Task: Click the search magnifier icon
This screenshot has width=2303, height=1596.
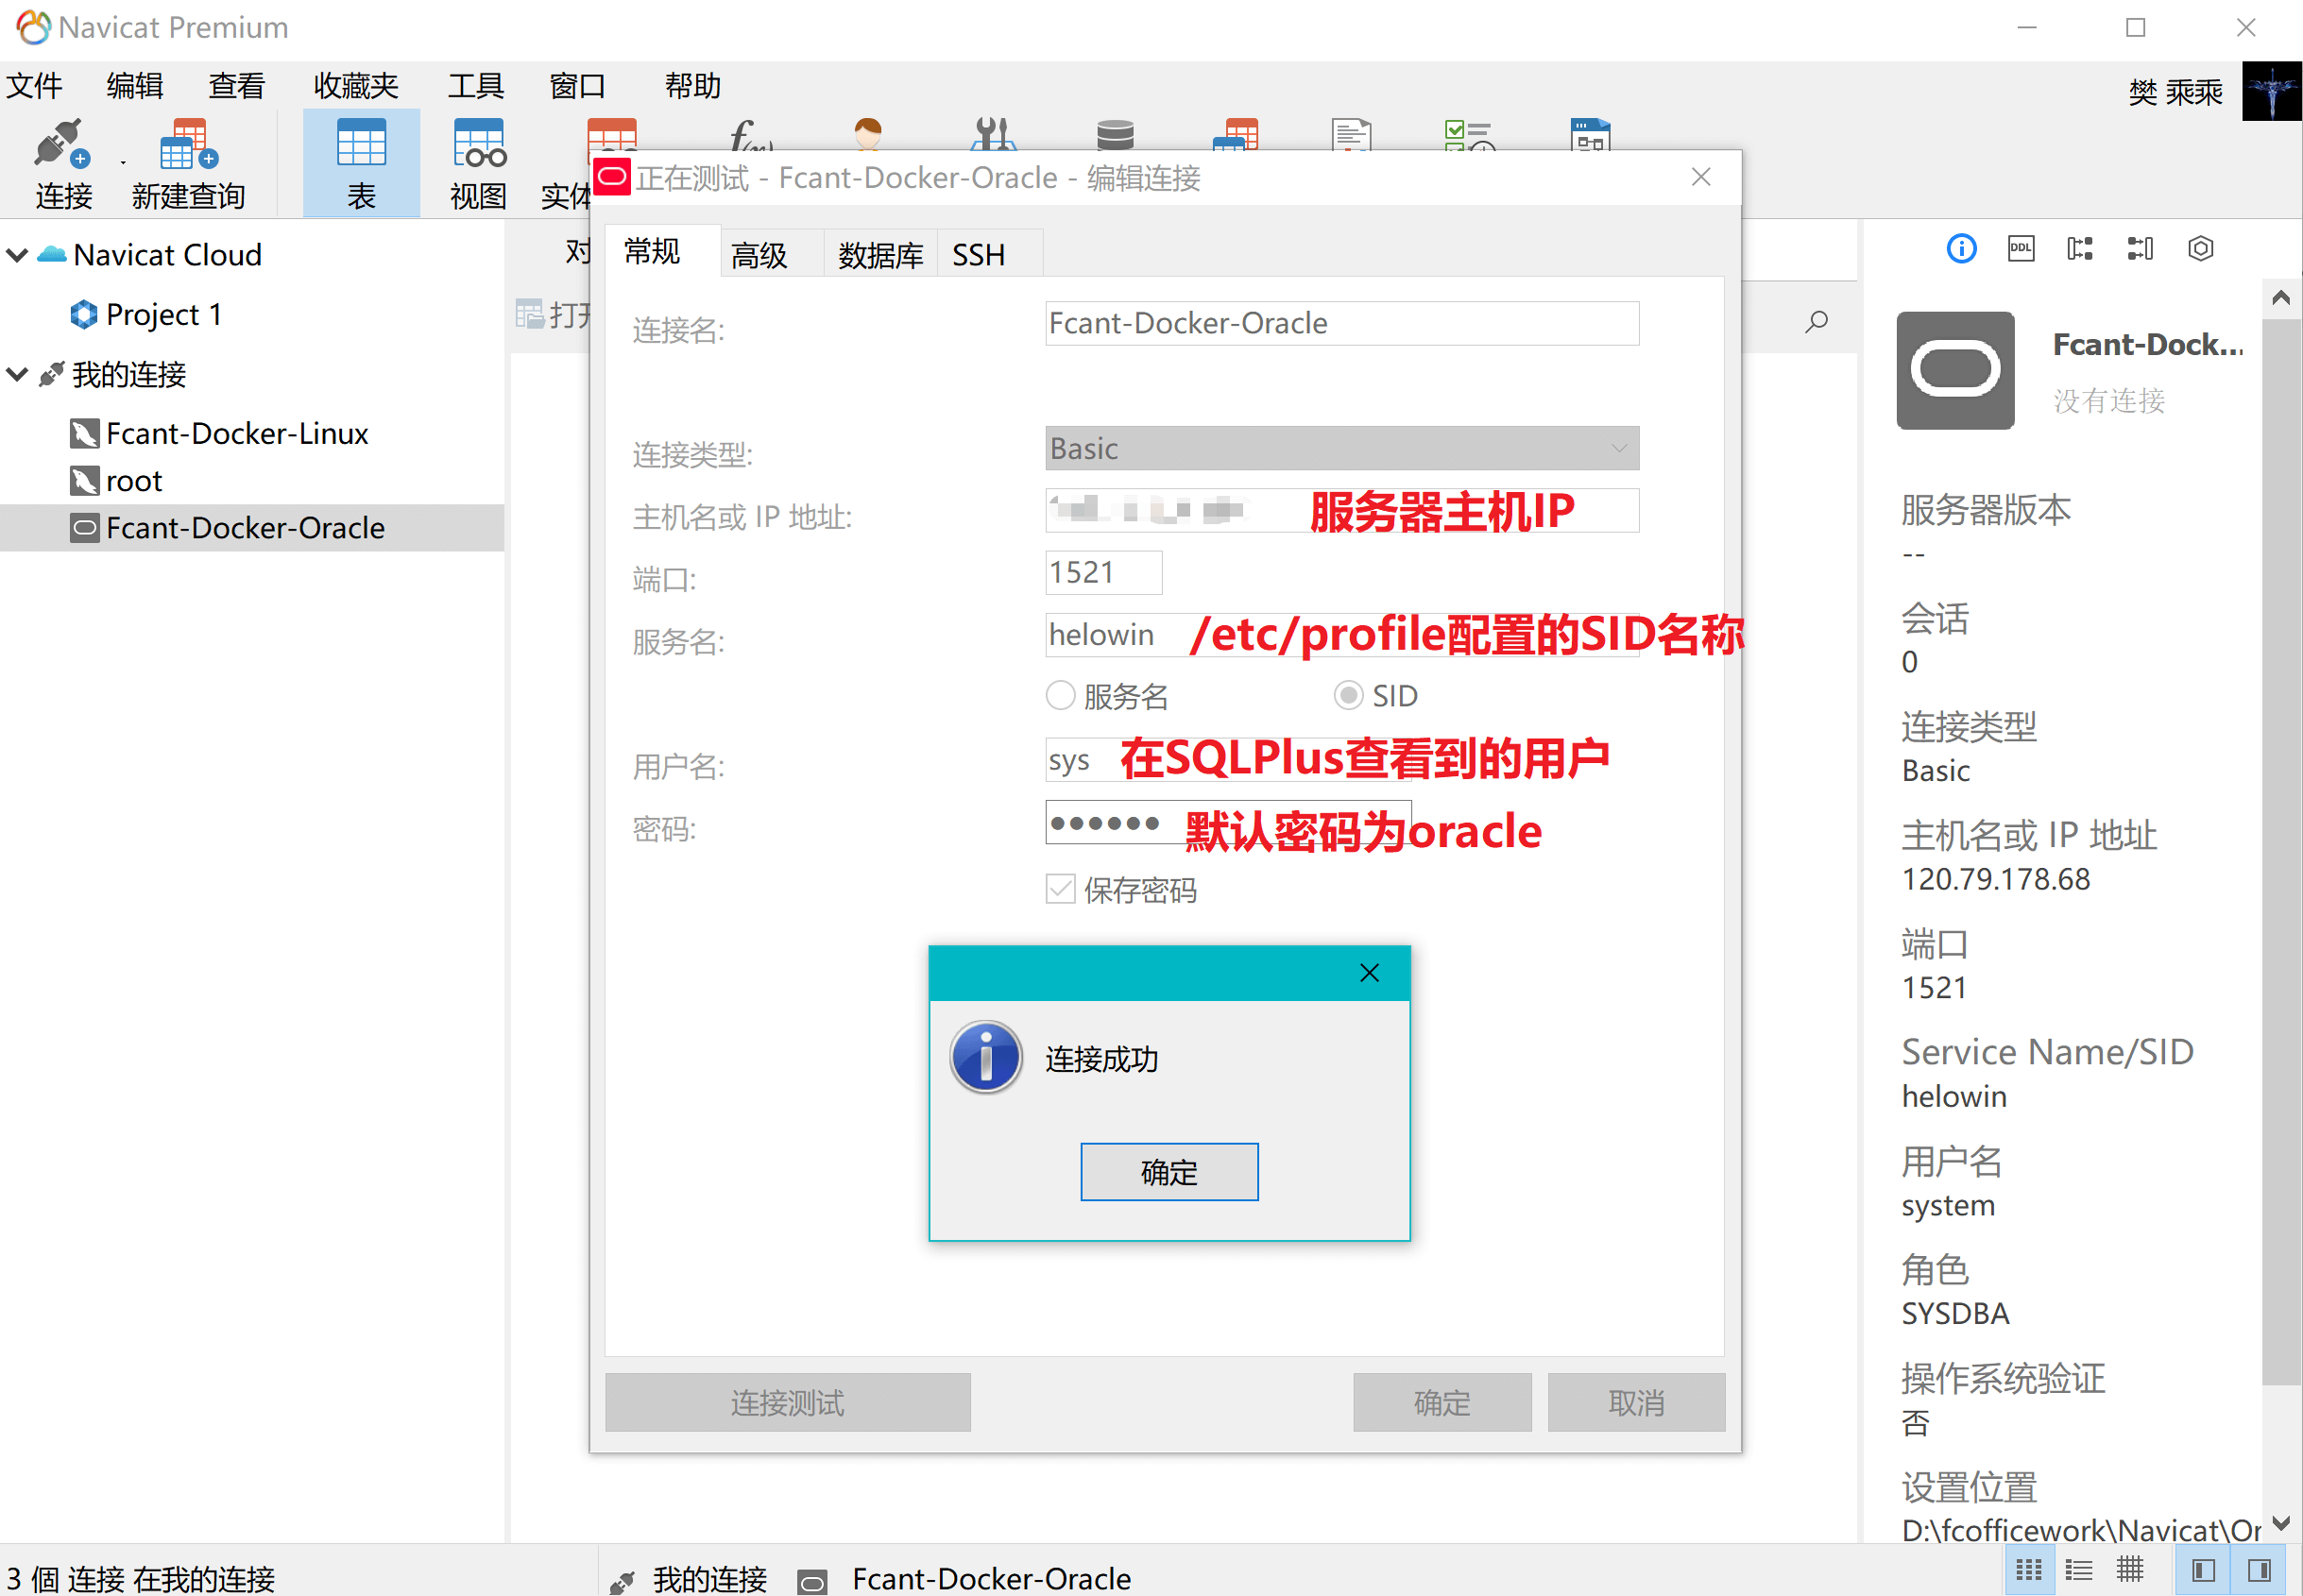Action: click(1816, 321)
